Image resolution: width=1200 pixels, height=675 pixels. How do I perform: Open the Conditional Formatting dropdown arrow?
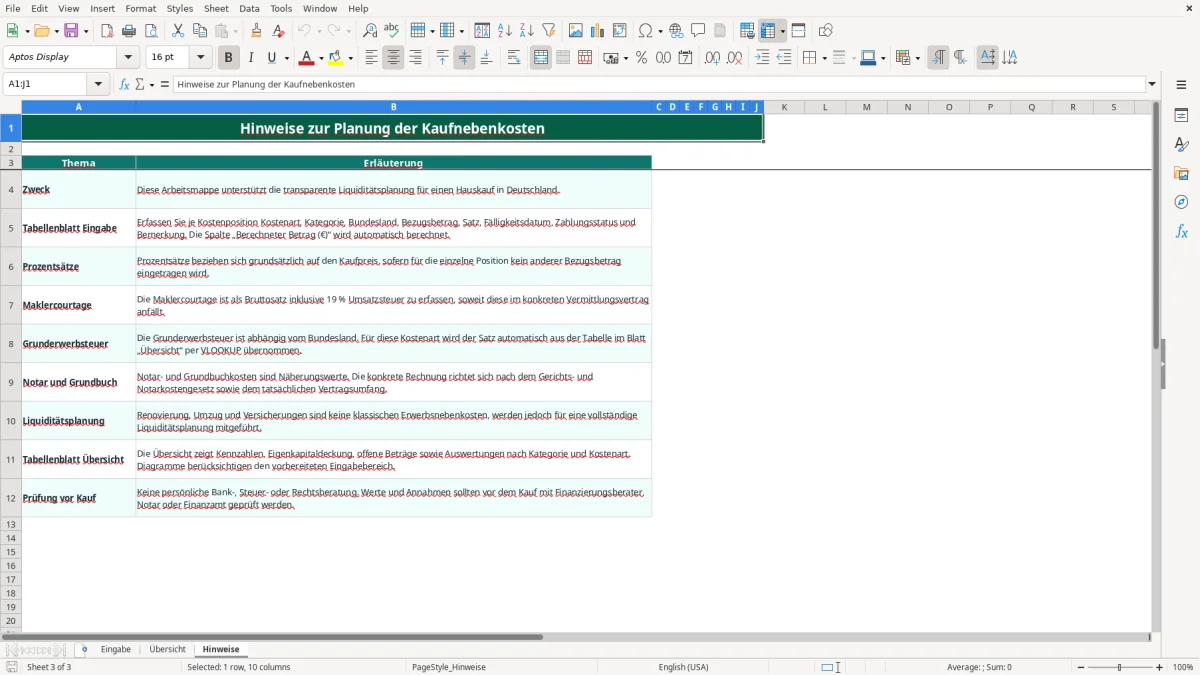917,58
